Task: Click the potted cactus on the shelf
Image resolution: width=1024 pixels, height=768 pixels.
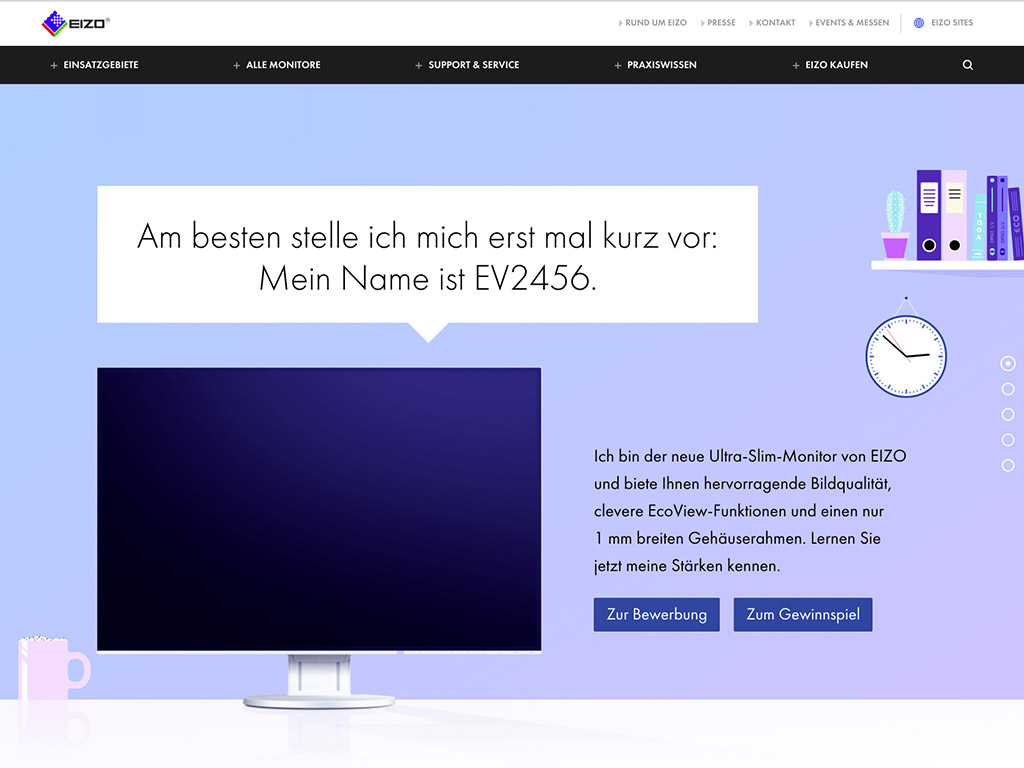Action: coord(895,226)
